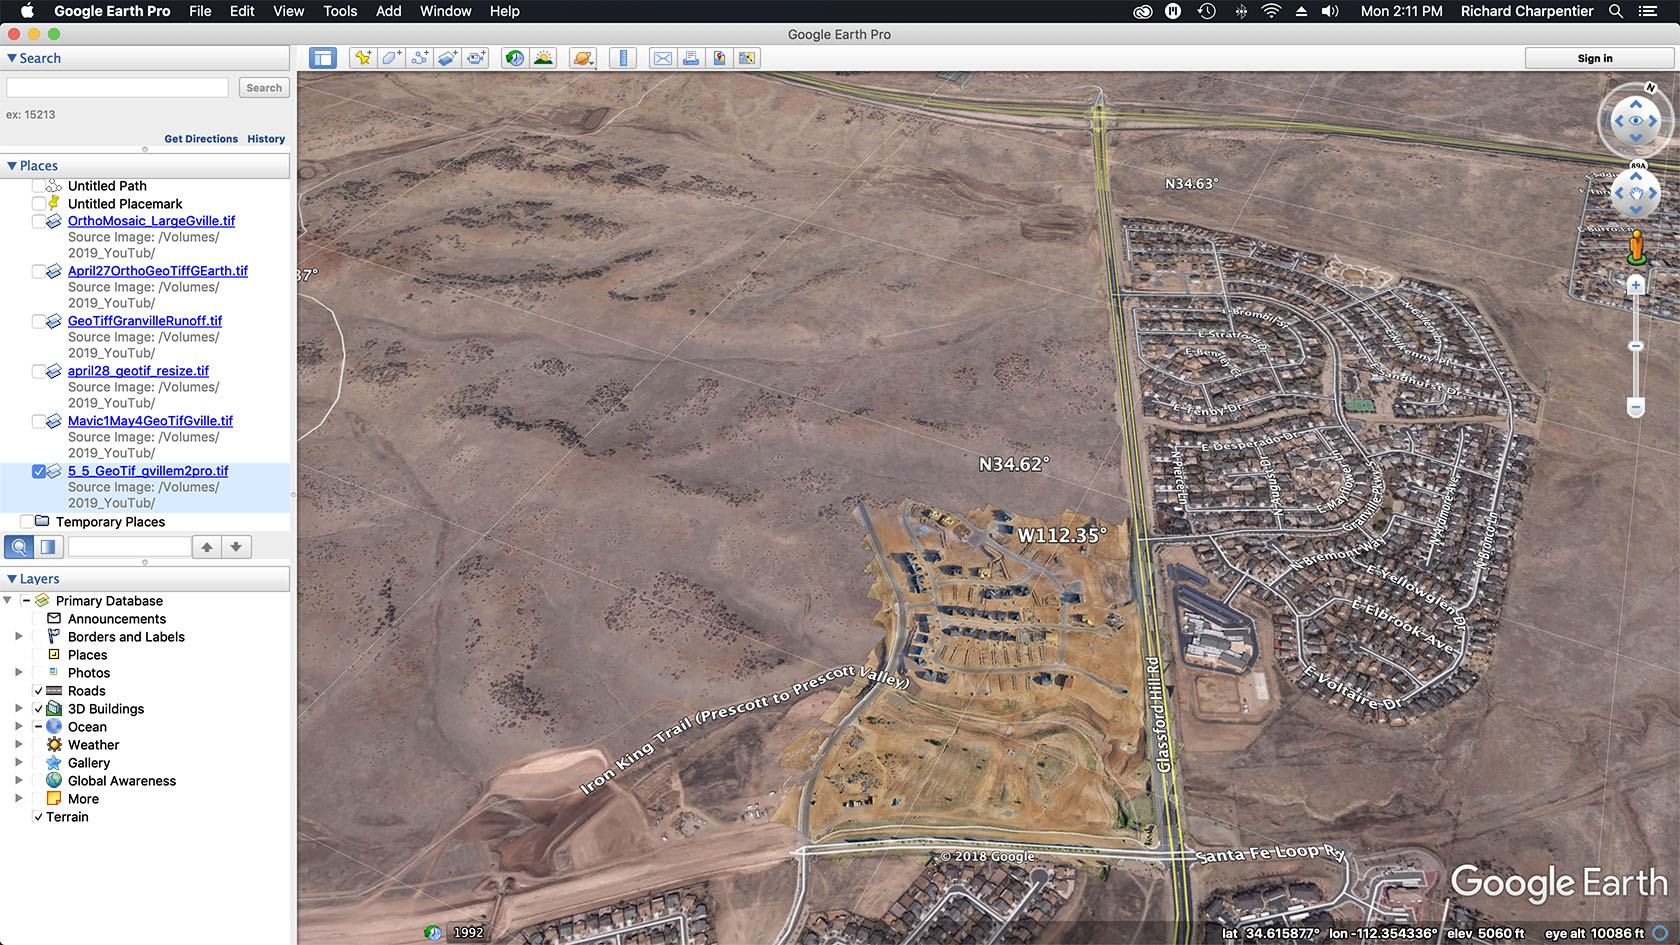Expand the Roads layer tree item
1680x945 pixels.
click(19, 690)
